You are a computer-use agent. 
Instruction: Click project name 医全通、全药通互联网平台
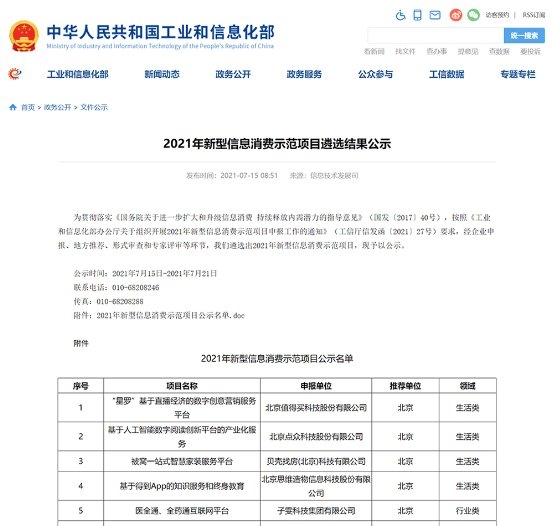click(182, 511)
